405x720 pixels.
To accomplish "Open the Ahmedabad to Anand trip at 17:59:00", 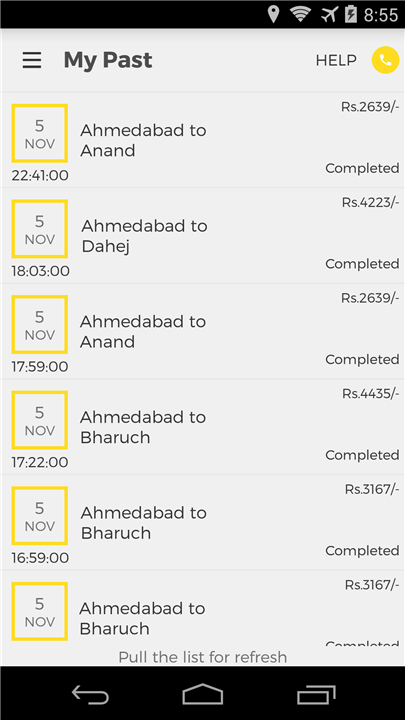I will click(202, 332).
